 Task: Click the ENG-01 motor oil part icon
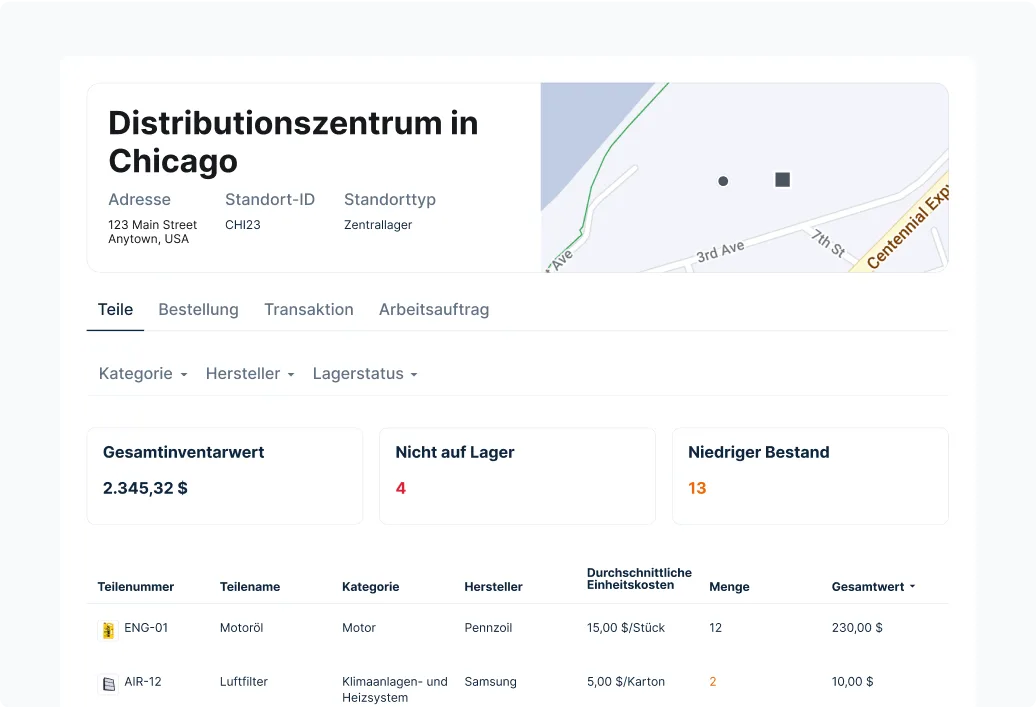[108, 630]
